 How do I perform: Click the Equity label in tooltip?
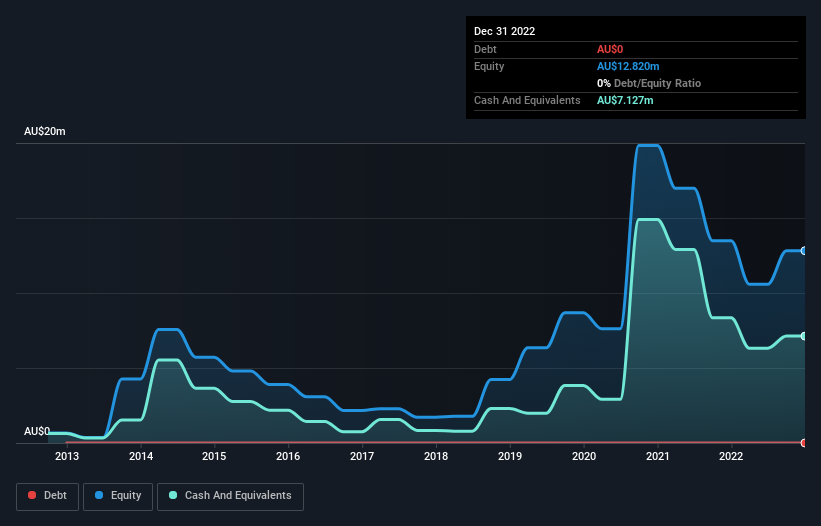point(489,66)
